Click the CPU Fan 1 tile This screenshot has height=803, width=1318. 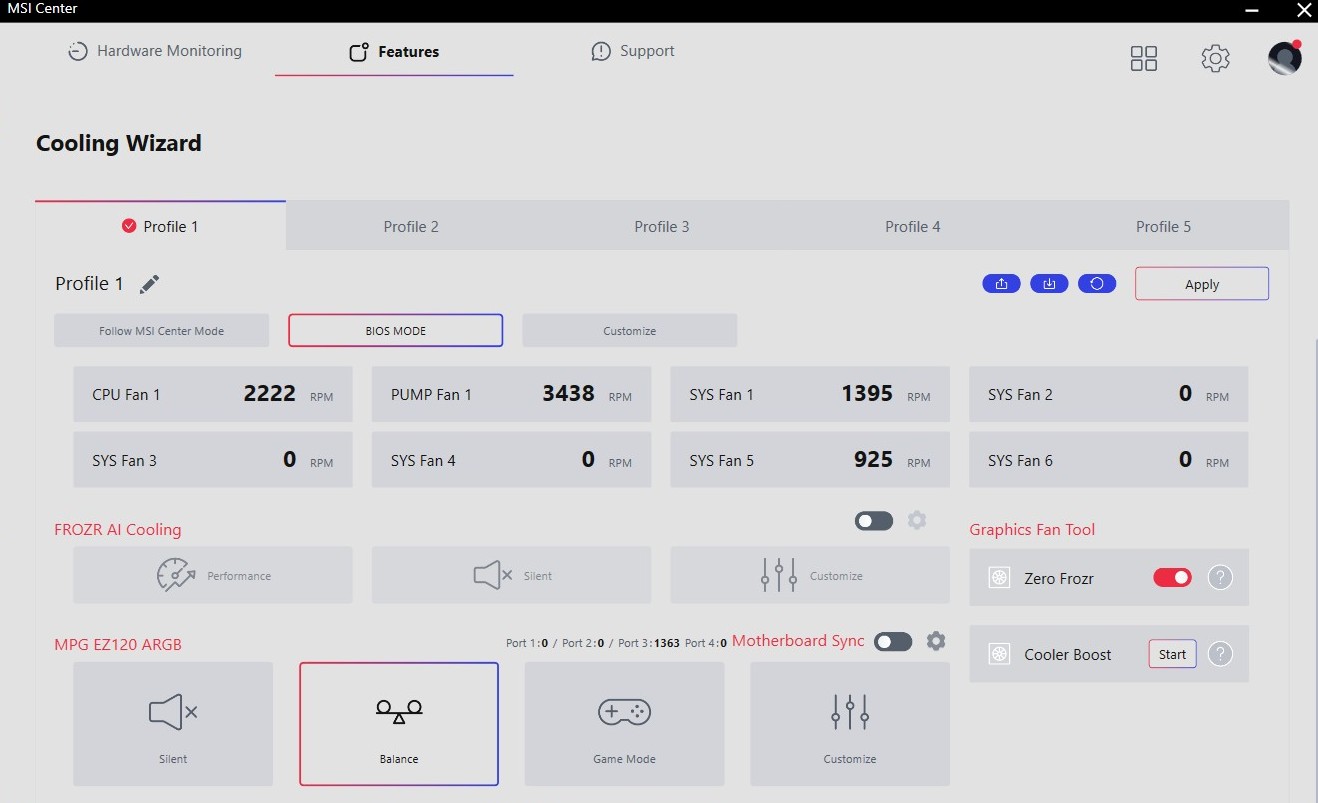coord(213,394)
